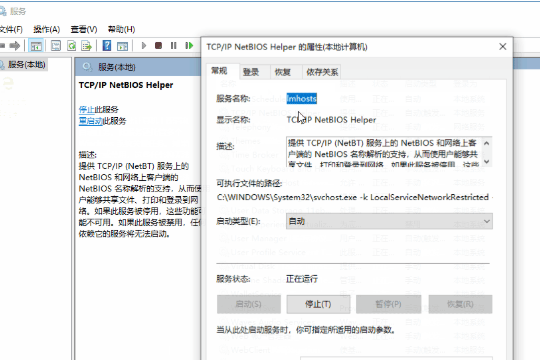Open the 帮助(H) menu
Image resolution: width=540 pixels, height=360 pixels.
coord(121,29)
